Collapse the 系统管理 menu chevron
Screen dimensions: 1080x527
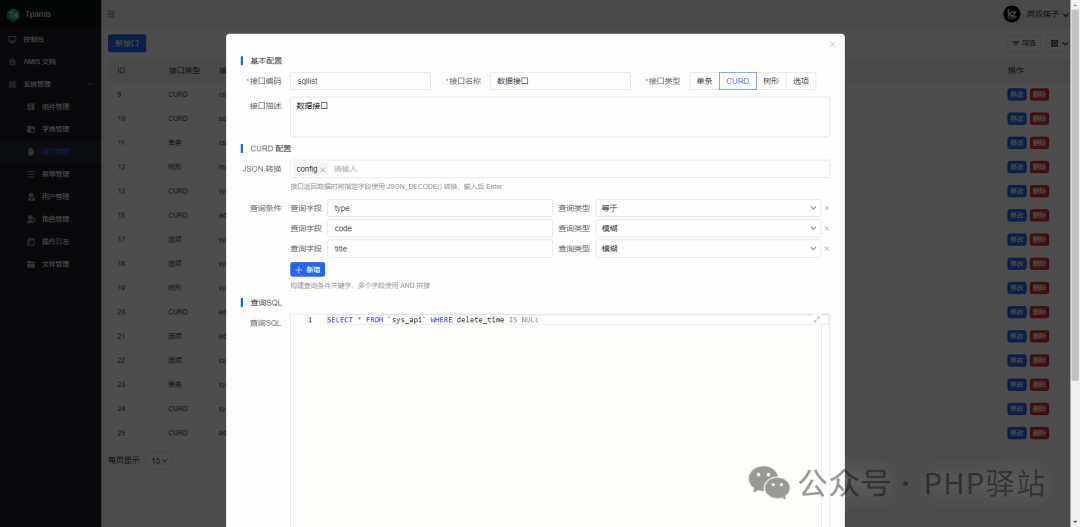pos(90,85)
